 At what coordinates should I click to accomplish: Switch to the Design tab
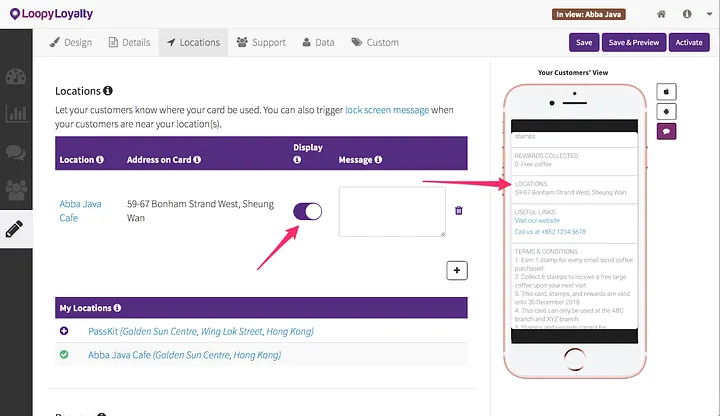(71, 42)
